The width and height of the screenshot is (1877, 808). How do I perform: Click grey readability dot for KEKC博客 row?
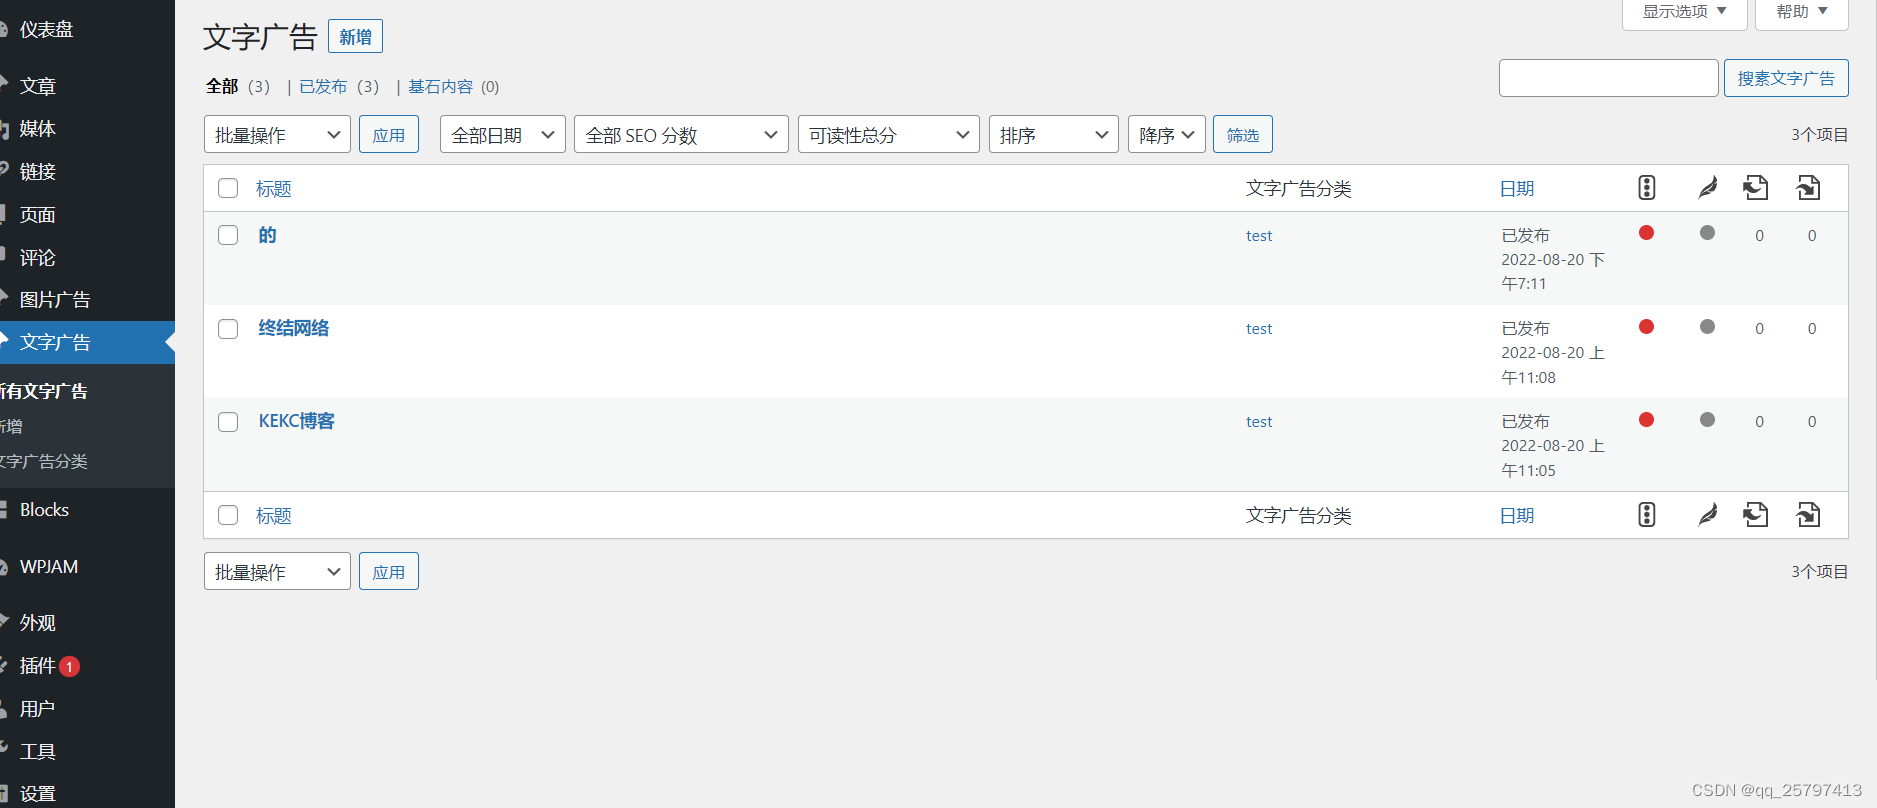tap(1708, 420)
